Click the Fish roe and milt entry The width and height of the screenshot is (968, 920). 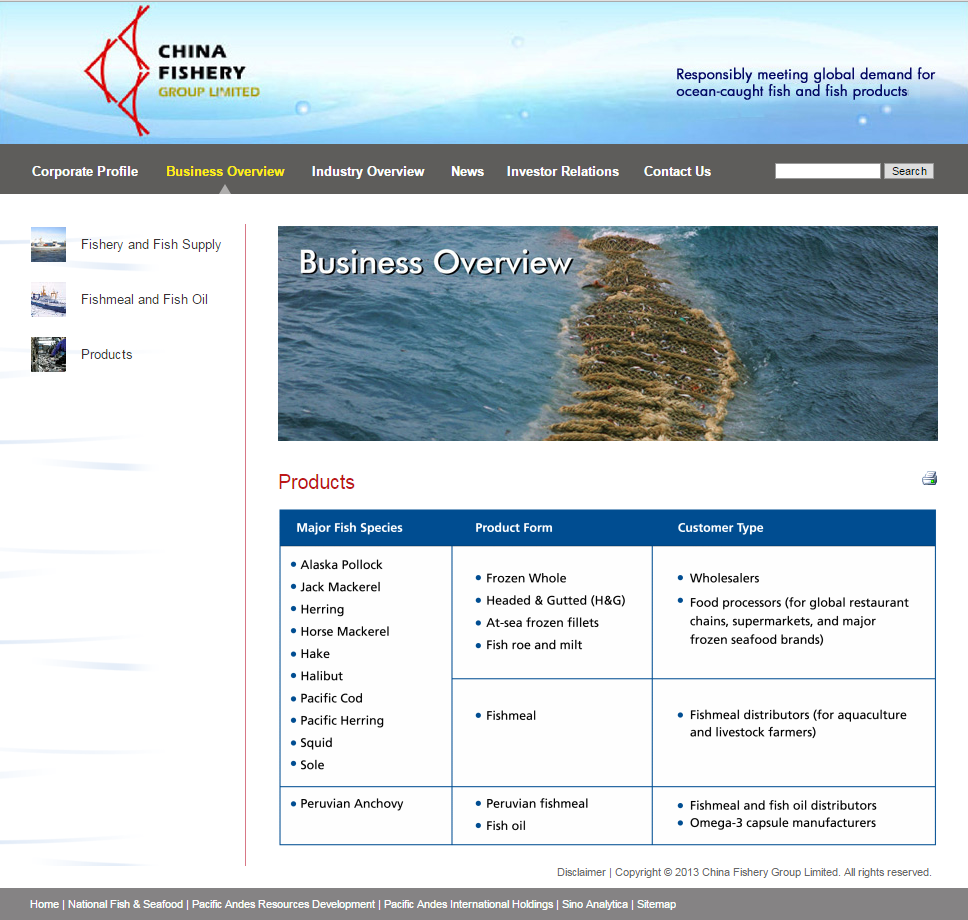(534, 645)
